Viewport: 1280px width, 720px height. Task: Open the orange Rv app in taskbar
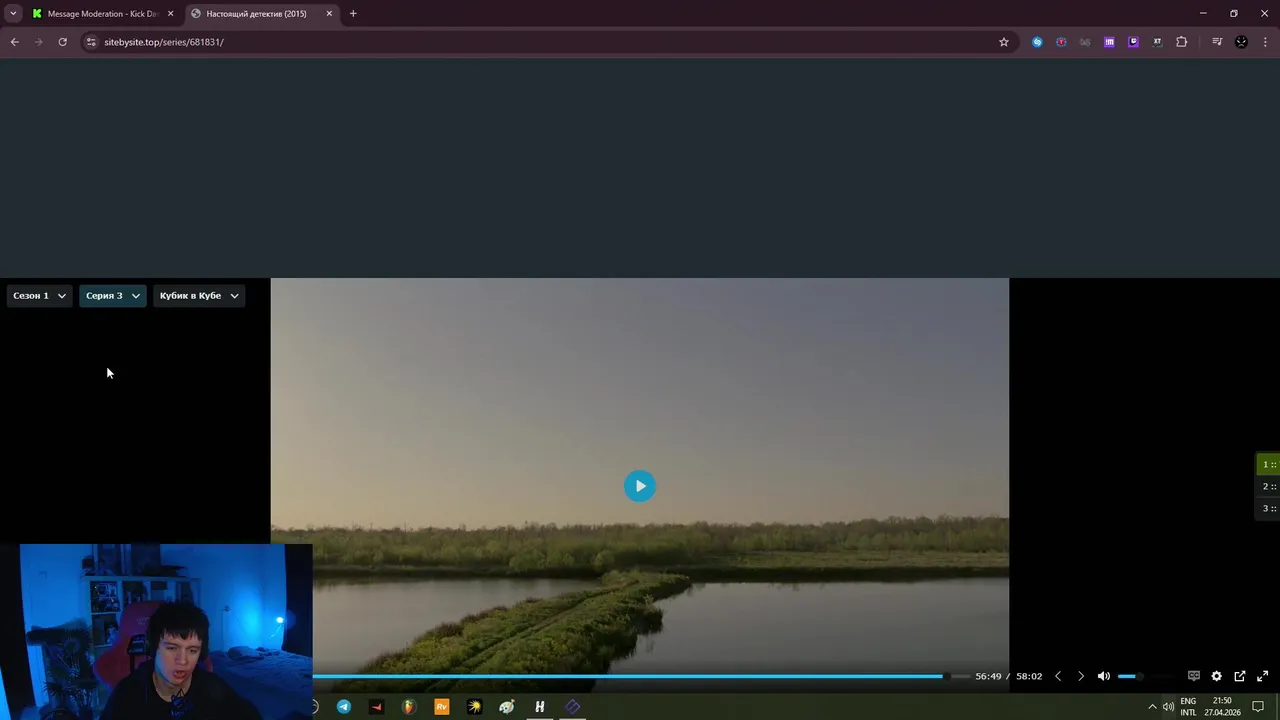(x=441, y=707)
